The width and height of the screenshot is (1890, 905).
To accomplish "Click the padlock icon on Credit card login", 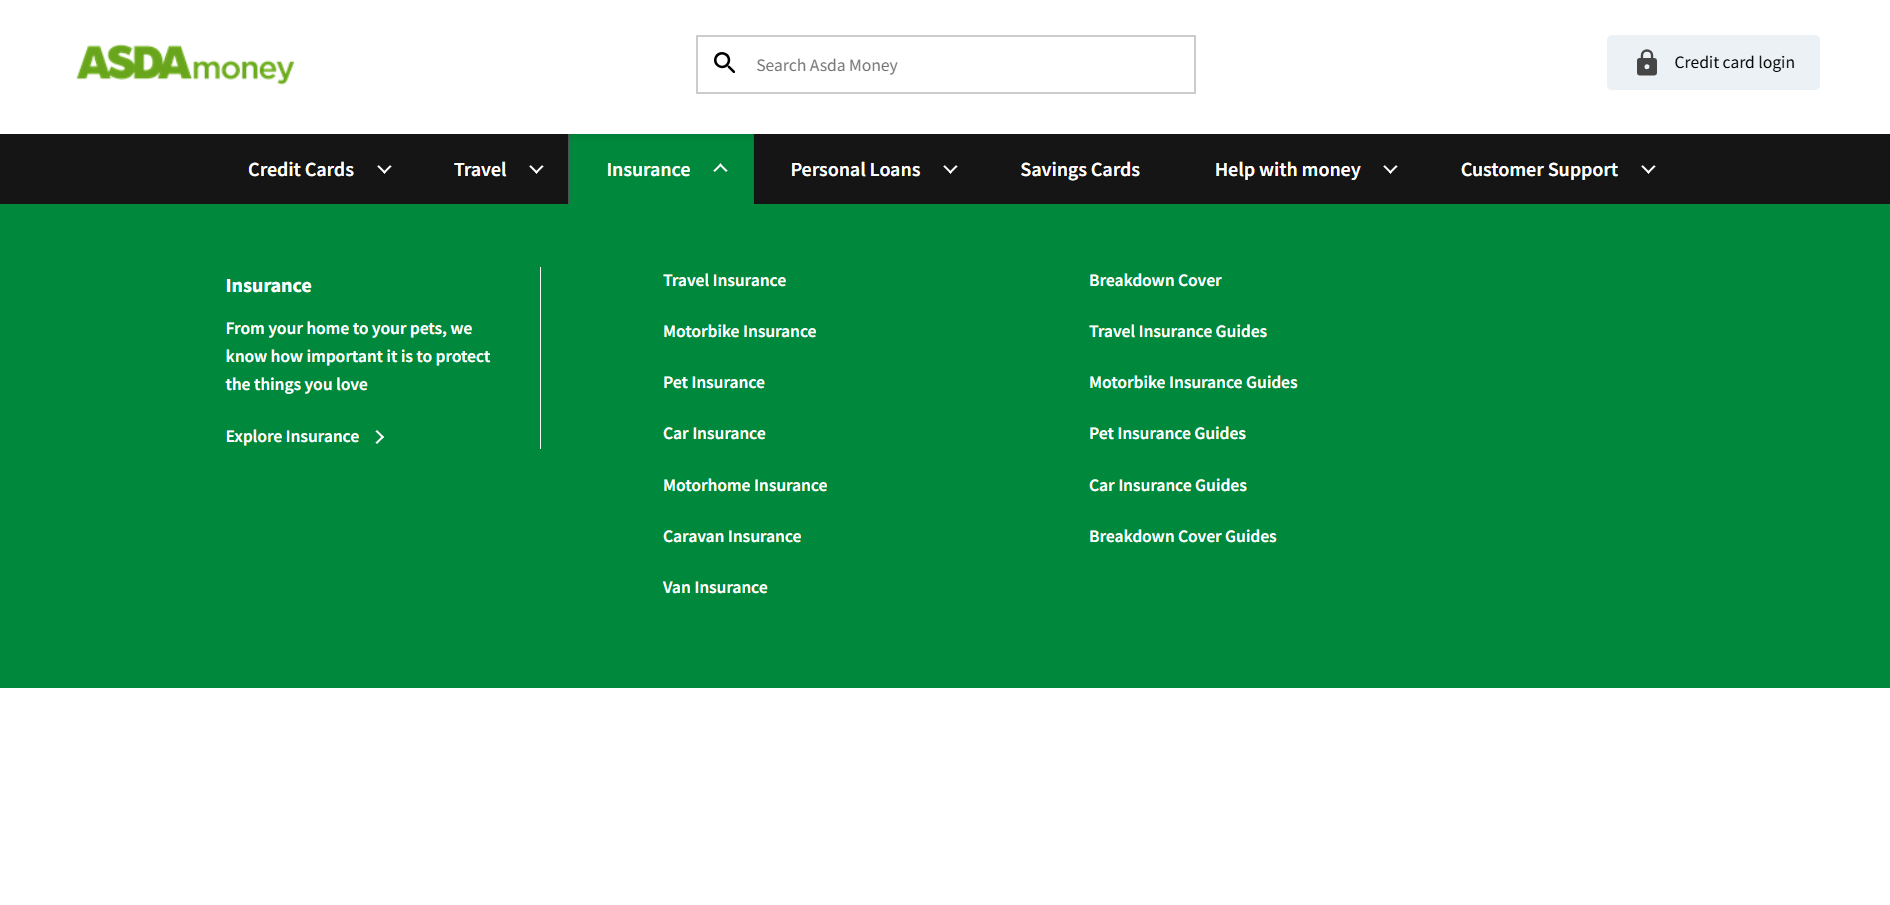I will 1646,63.
